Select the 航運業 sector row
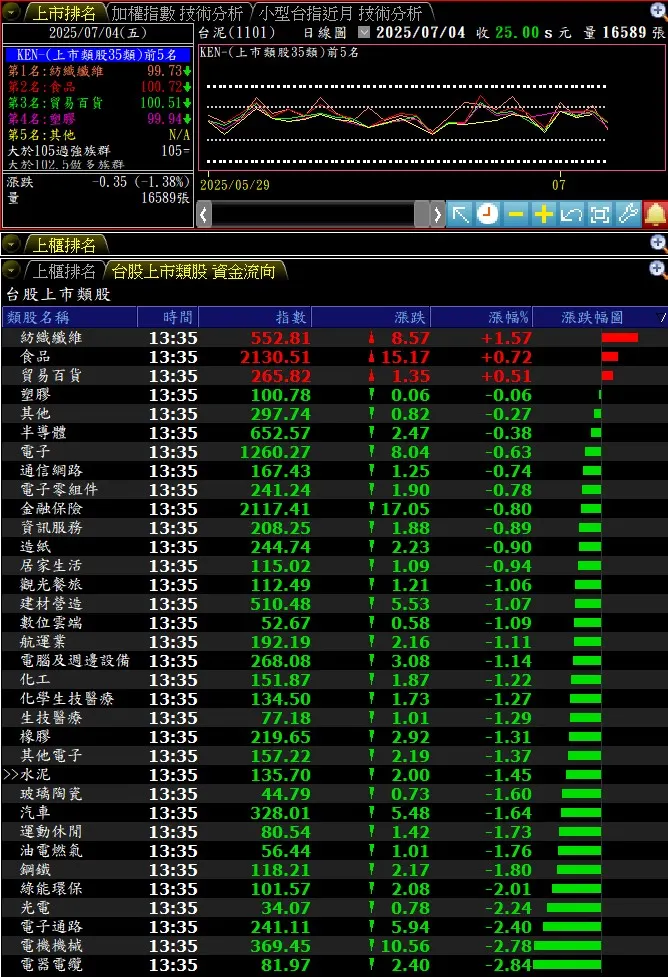 [x=334, y=642]
